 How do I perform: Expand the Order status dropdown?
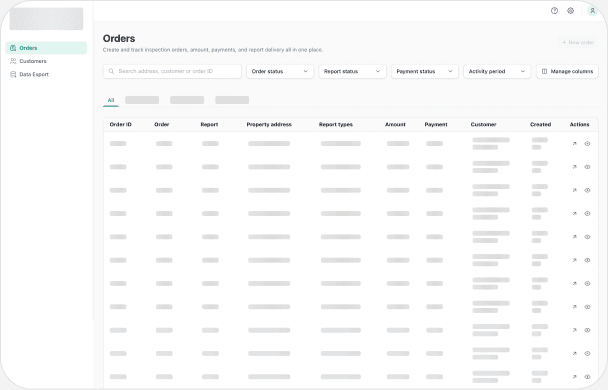[280, 71]
